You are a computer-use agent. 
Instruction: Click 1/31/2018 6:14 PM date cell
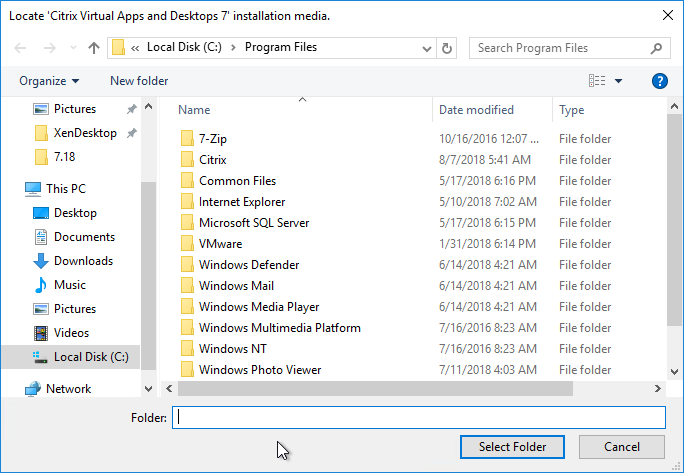click(x=487, y=243)
